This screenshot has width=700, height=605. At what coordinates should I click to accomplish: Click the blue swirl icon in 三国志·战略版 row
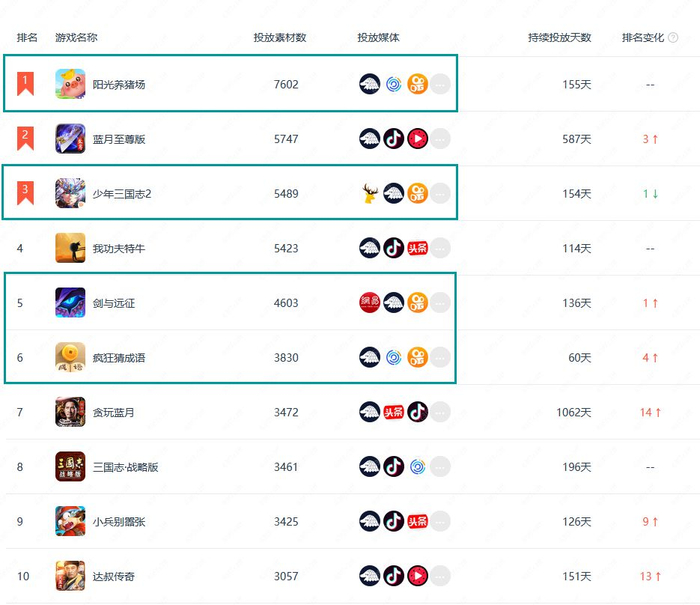(x=418, y=466)
